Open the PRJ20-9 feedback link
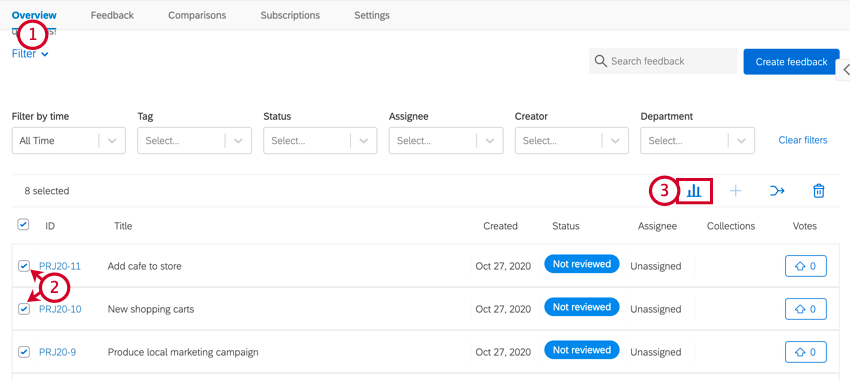The image size is (850, 381). [x=57, y=352]
